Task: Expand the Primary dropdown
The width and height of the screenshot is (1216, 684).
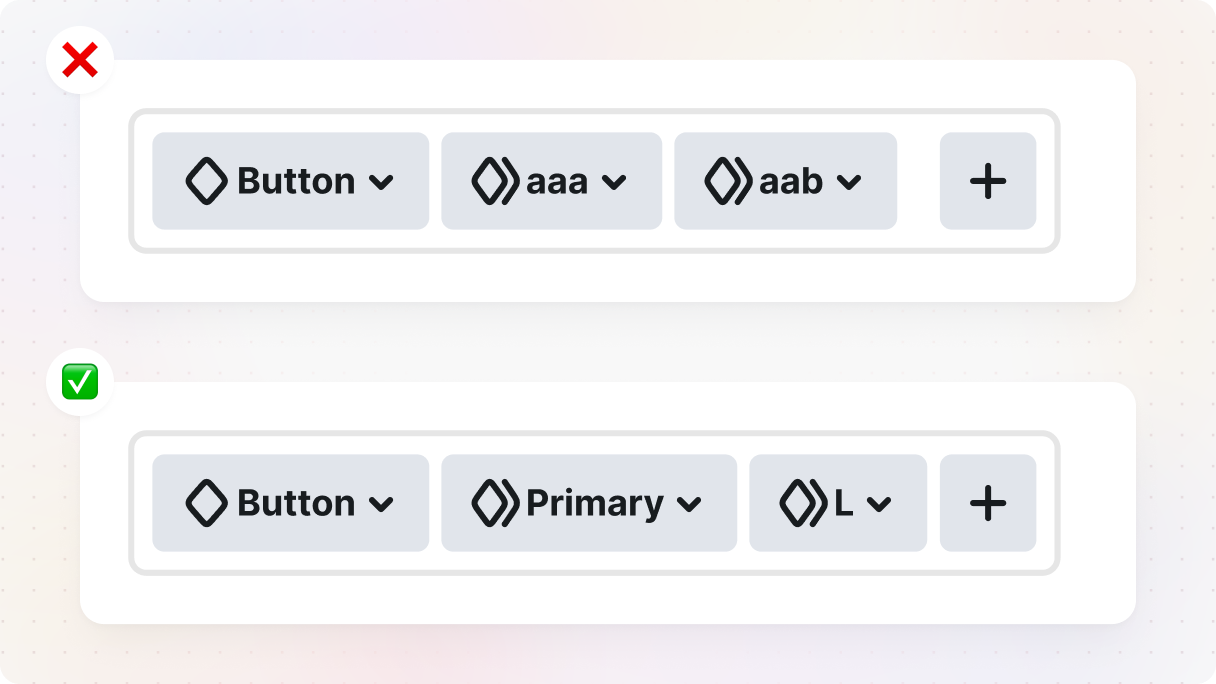Action: point(688,504)
